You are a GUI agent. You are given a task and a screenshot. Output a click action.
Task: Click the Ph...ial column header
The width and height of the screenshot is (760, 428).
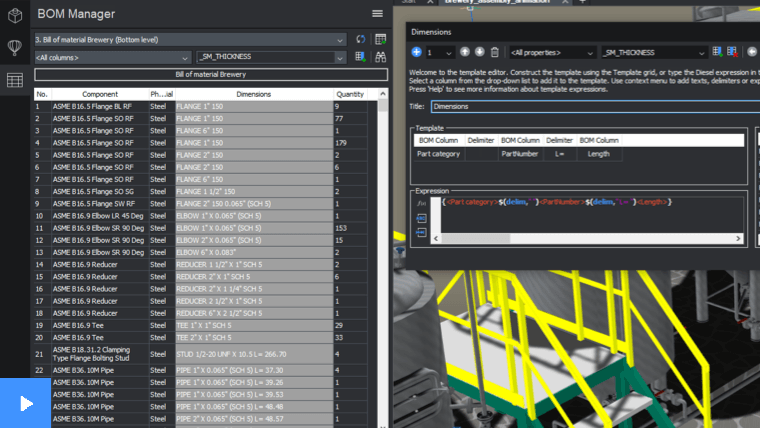point(162,94)
